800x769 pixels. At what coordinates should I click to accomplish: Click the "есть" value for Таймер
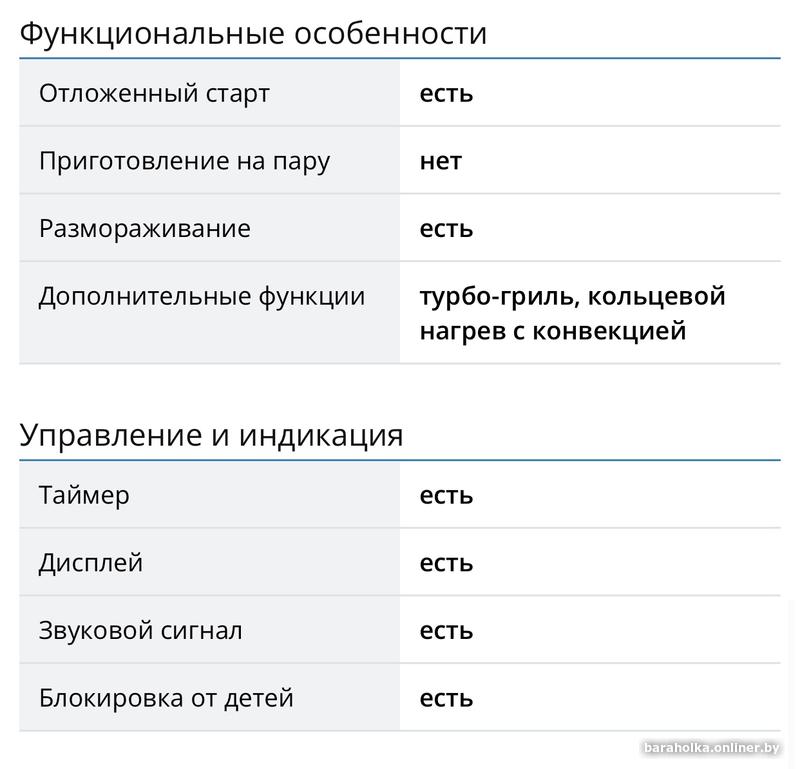tap(446, 495)
